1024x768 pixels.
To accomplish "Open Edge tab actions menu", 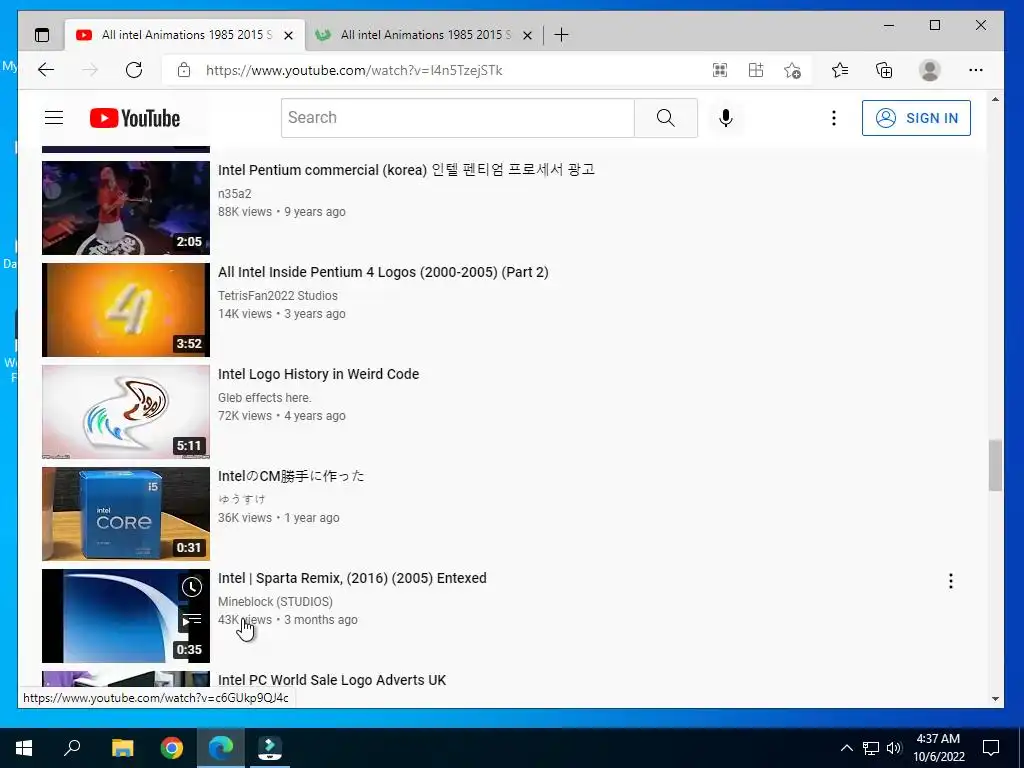I will (42, 35).
